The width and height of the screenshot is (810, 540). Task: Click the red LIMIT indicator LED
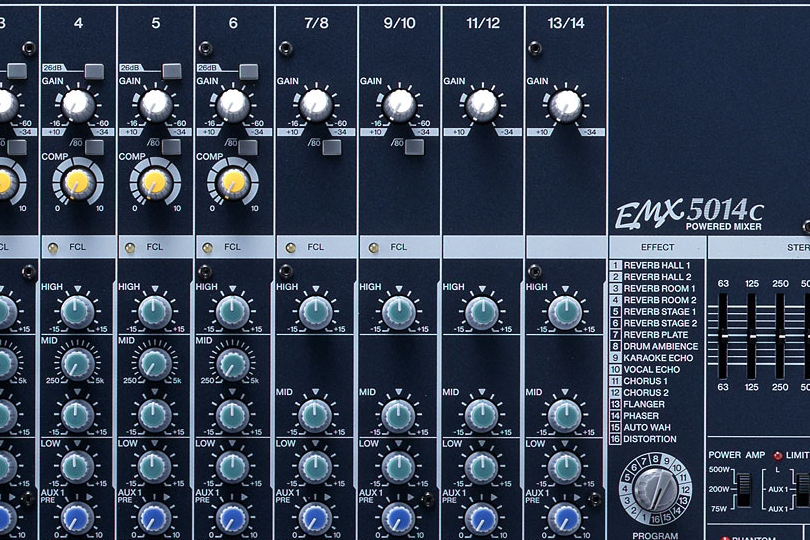click(x=777, y=455)
